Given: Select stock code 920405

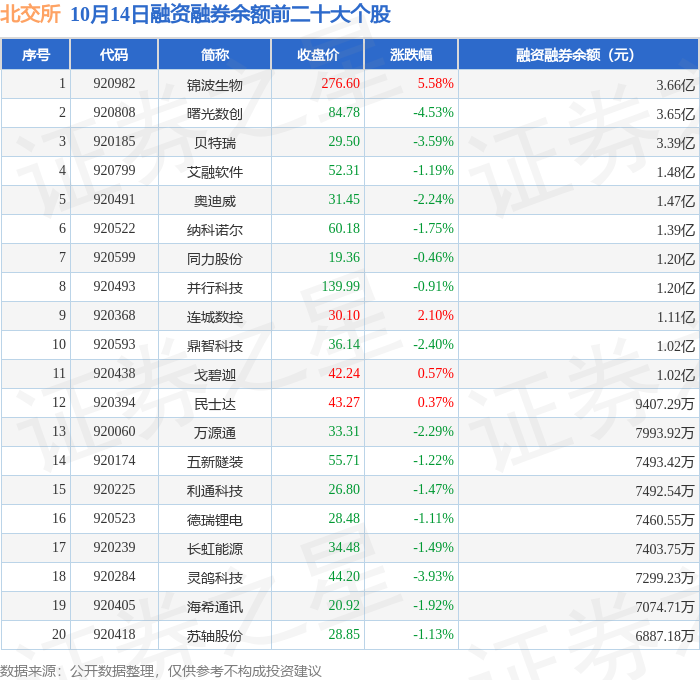Looking at the screenshot, I should tap(114, 606).
